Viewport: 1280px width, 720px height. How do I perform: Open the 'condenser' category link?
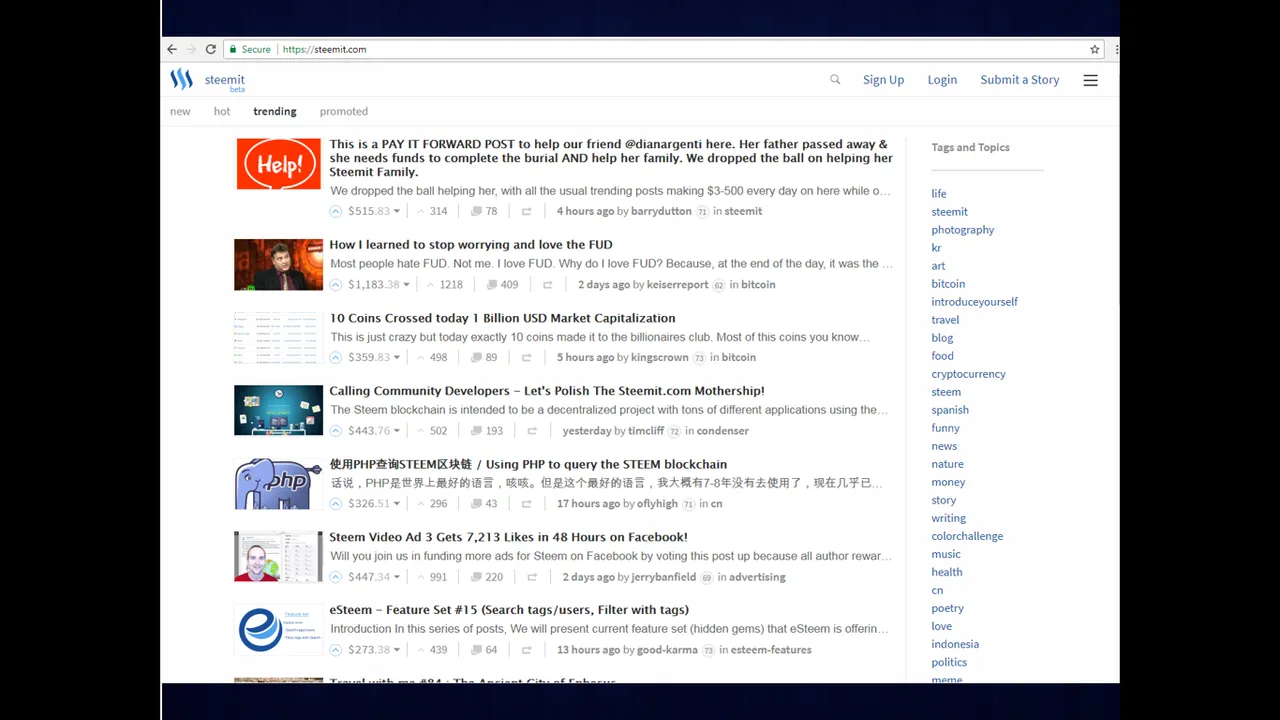tap(723, 430)
